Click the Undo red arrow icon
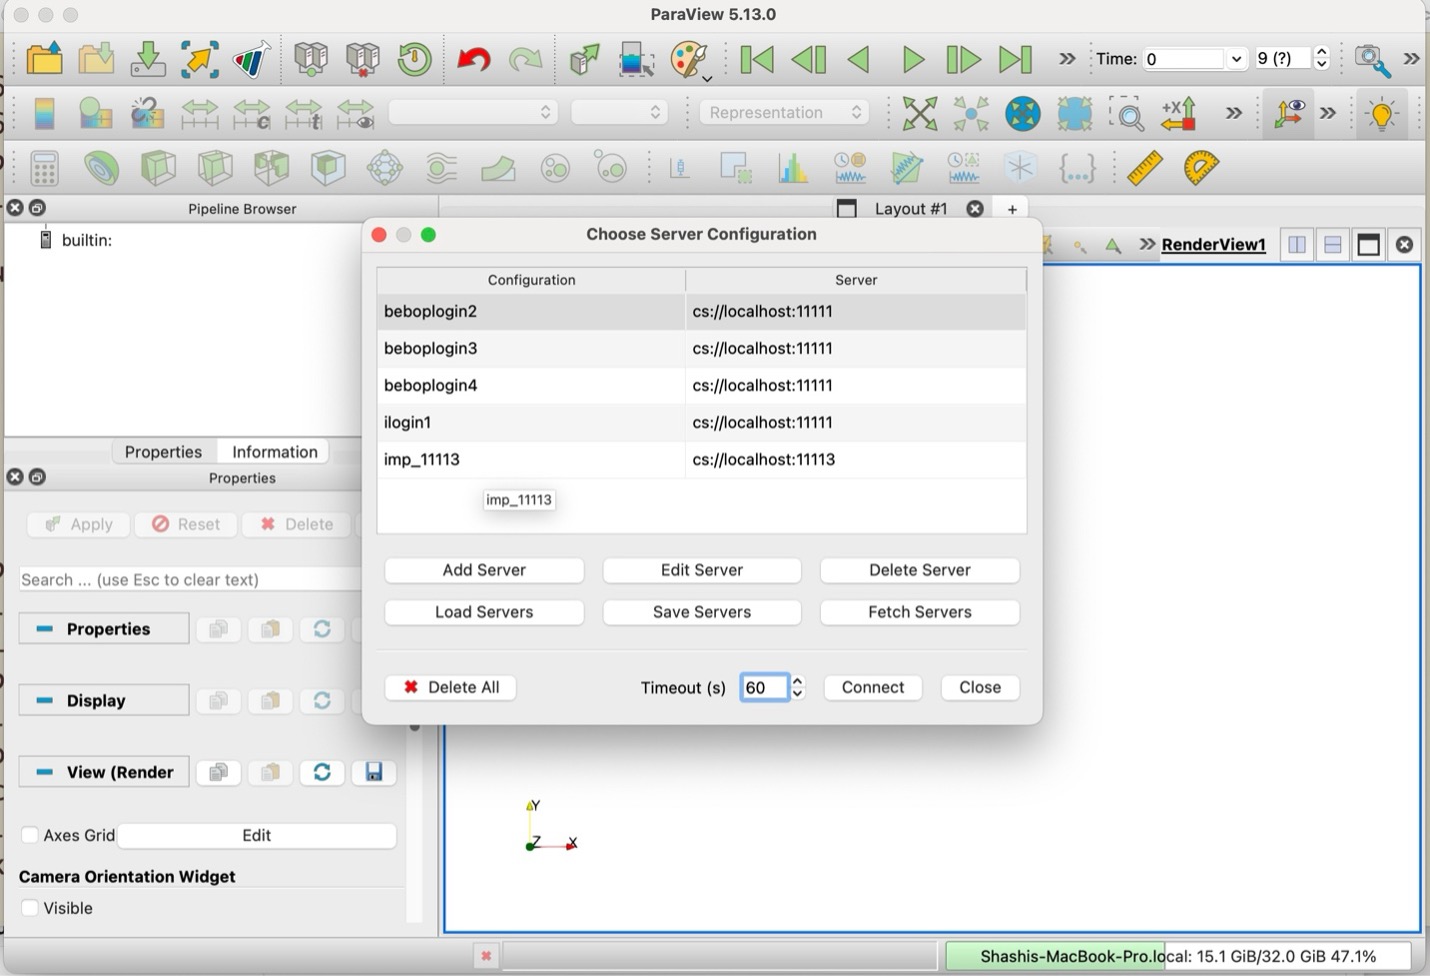This screenshot has width=1430, height=980. click(473, 60)
